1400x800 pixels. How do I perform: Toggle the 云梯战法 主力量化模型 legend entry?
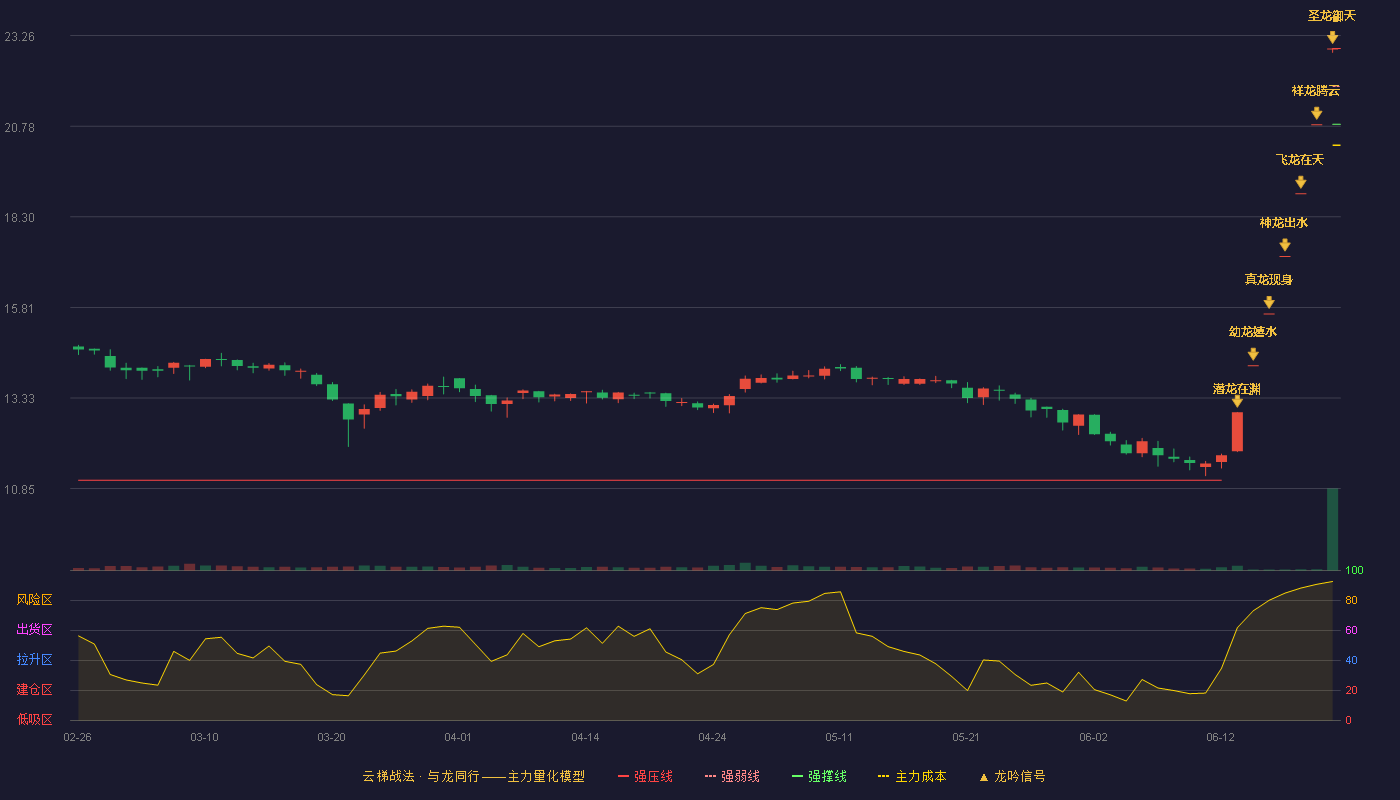473,776
